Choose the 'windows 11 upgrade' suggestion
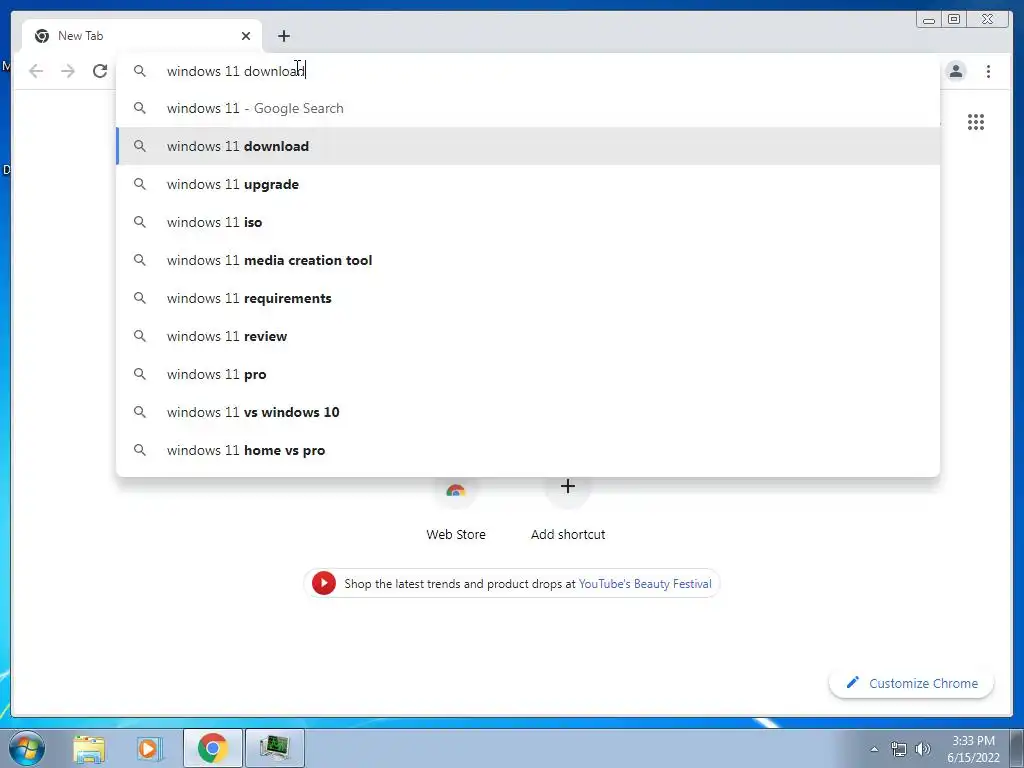 tap(528, 184)
